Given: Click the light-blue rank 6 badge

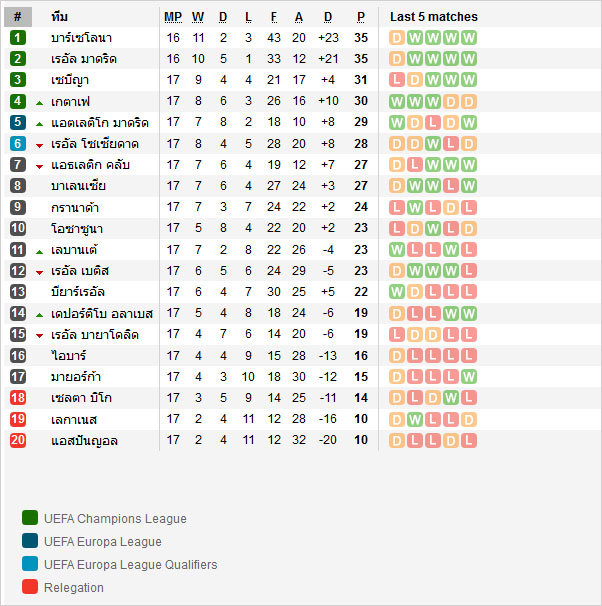Looking at the screenshot, I should [18, 143].
